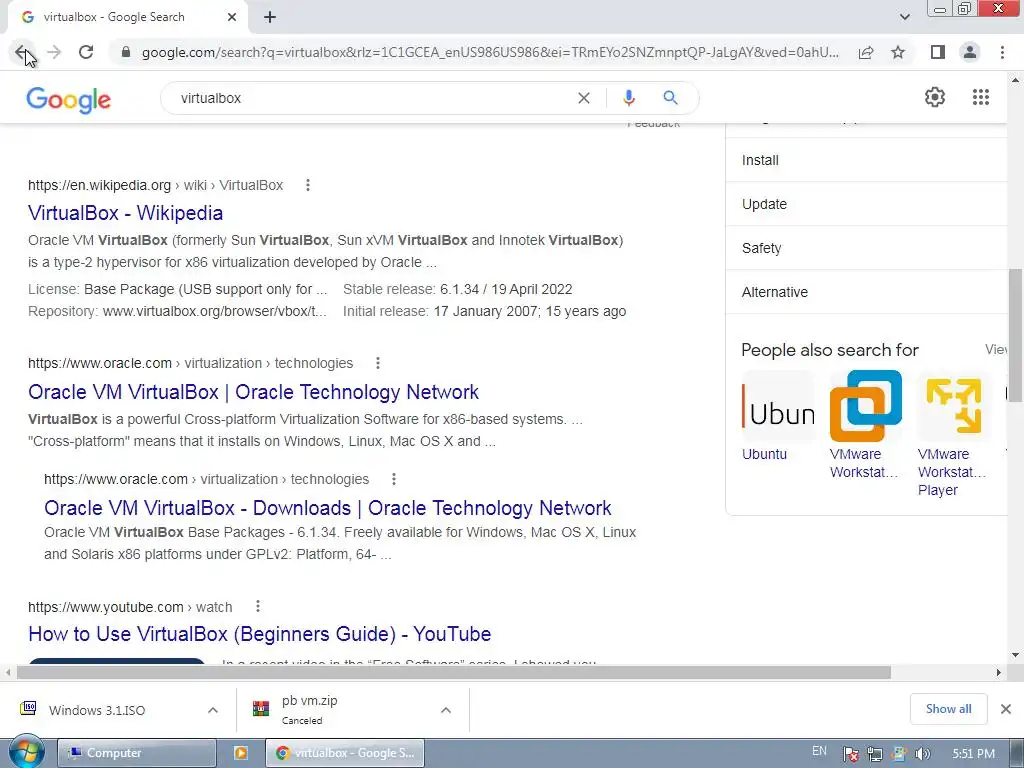Open options for Oracle Technology Network result

click(x=377, y=363)
